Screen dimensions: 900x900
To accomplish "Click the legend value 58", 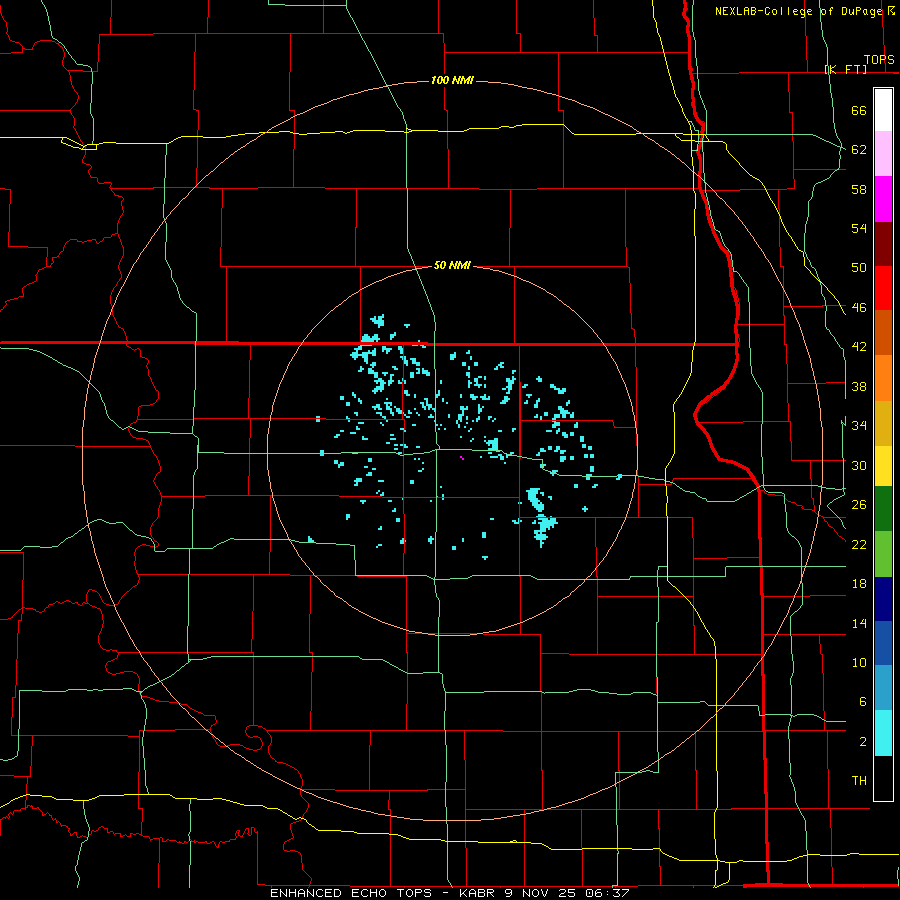I will coord(859,189).
